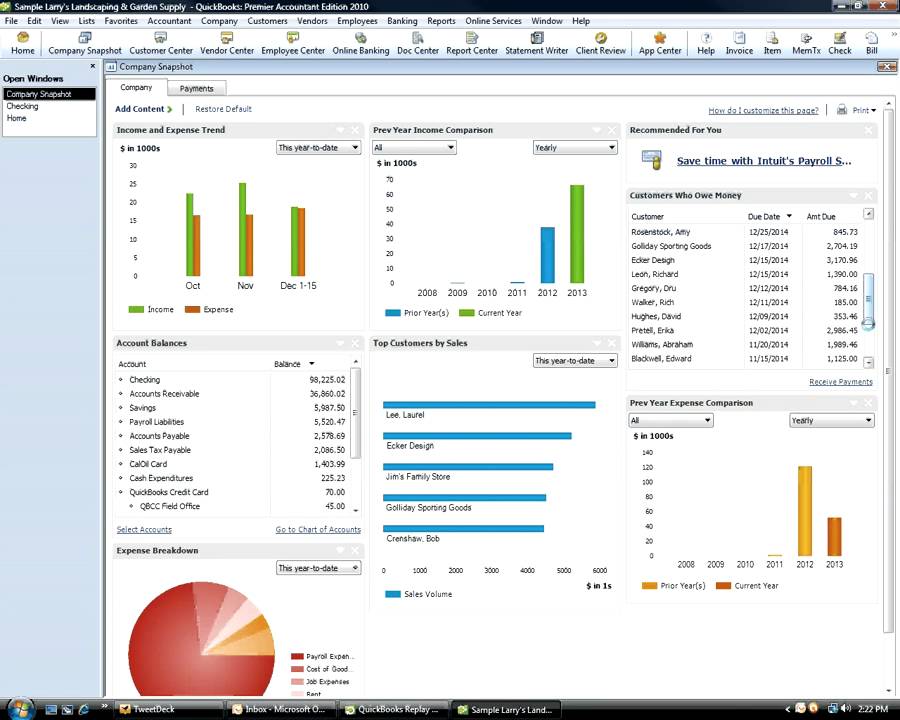This screenshot has height=720, width=900.
Task: Open MemTx memorized transactions icon
Action: click(806, 44)
